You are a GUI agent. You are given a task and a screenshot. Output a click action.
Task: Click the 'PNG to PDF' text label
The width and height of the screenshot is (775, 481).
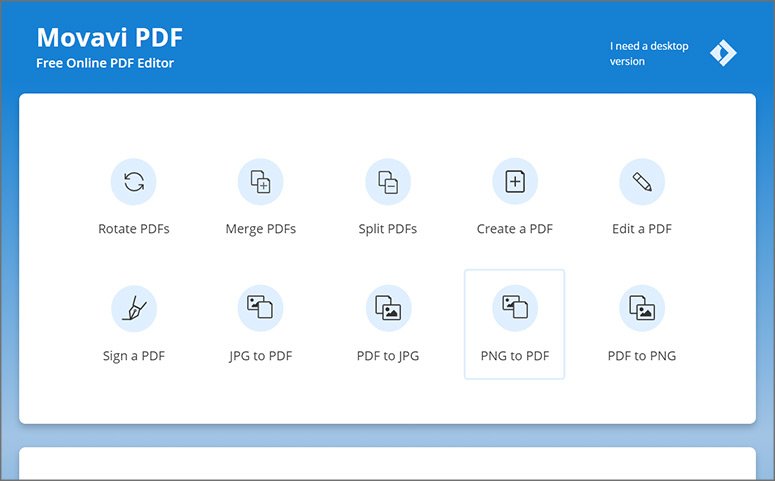[515, 356]
